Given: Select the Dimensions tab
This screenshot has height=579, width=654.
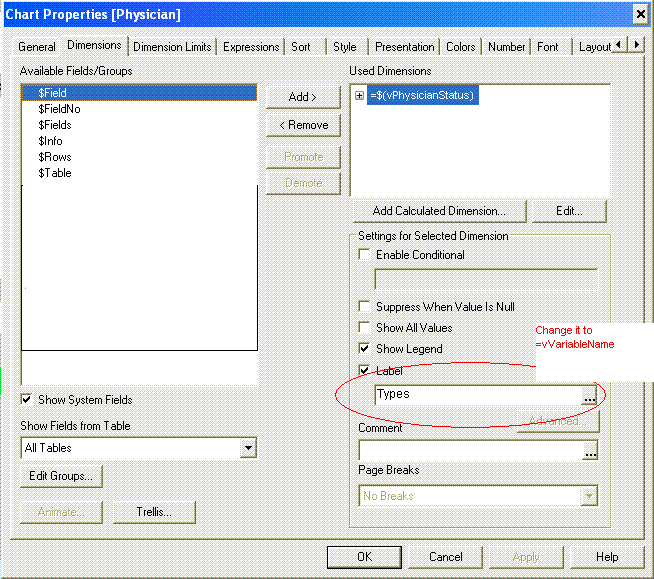Looking at the screenshot, I should click(94, 45).
